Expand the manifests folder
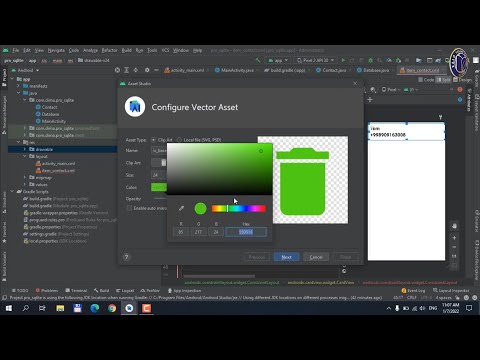This screenshot has height=360, width=480. (19, 86)
